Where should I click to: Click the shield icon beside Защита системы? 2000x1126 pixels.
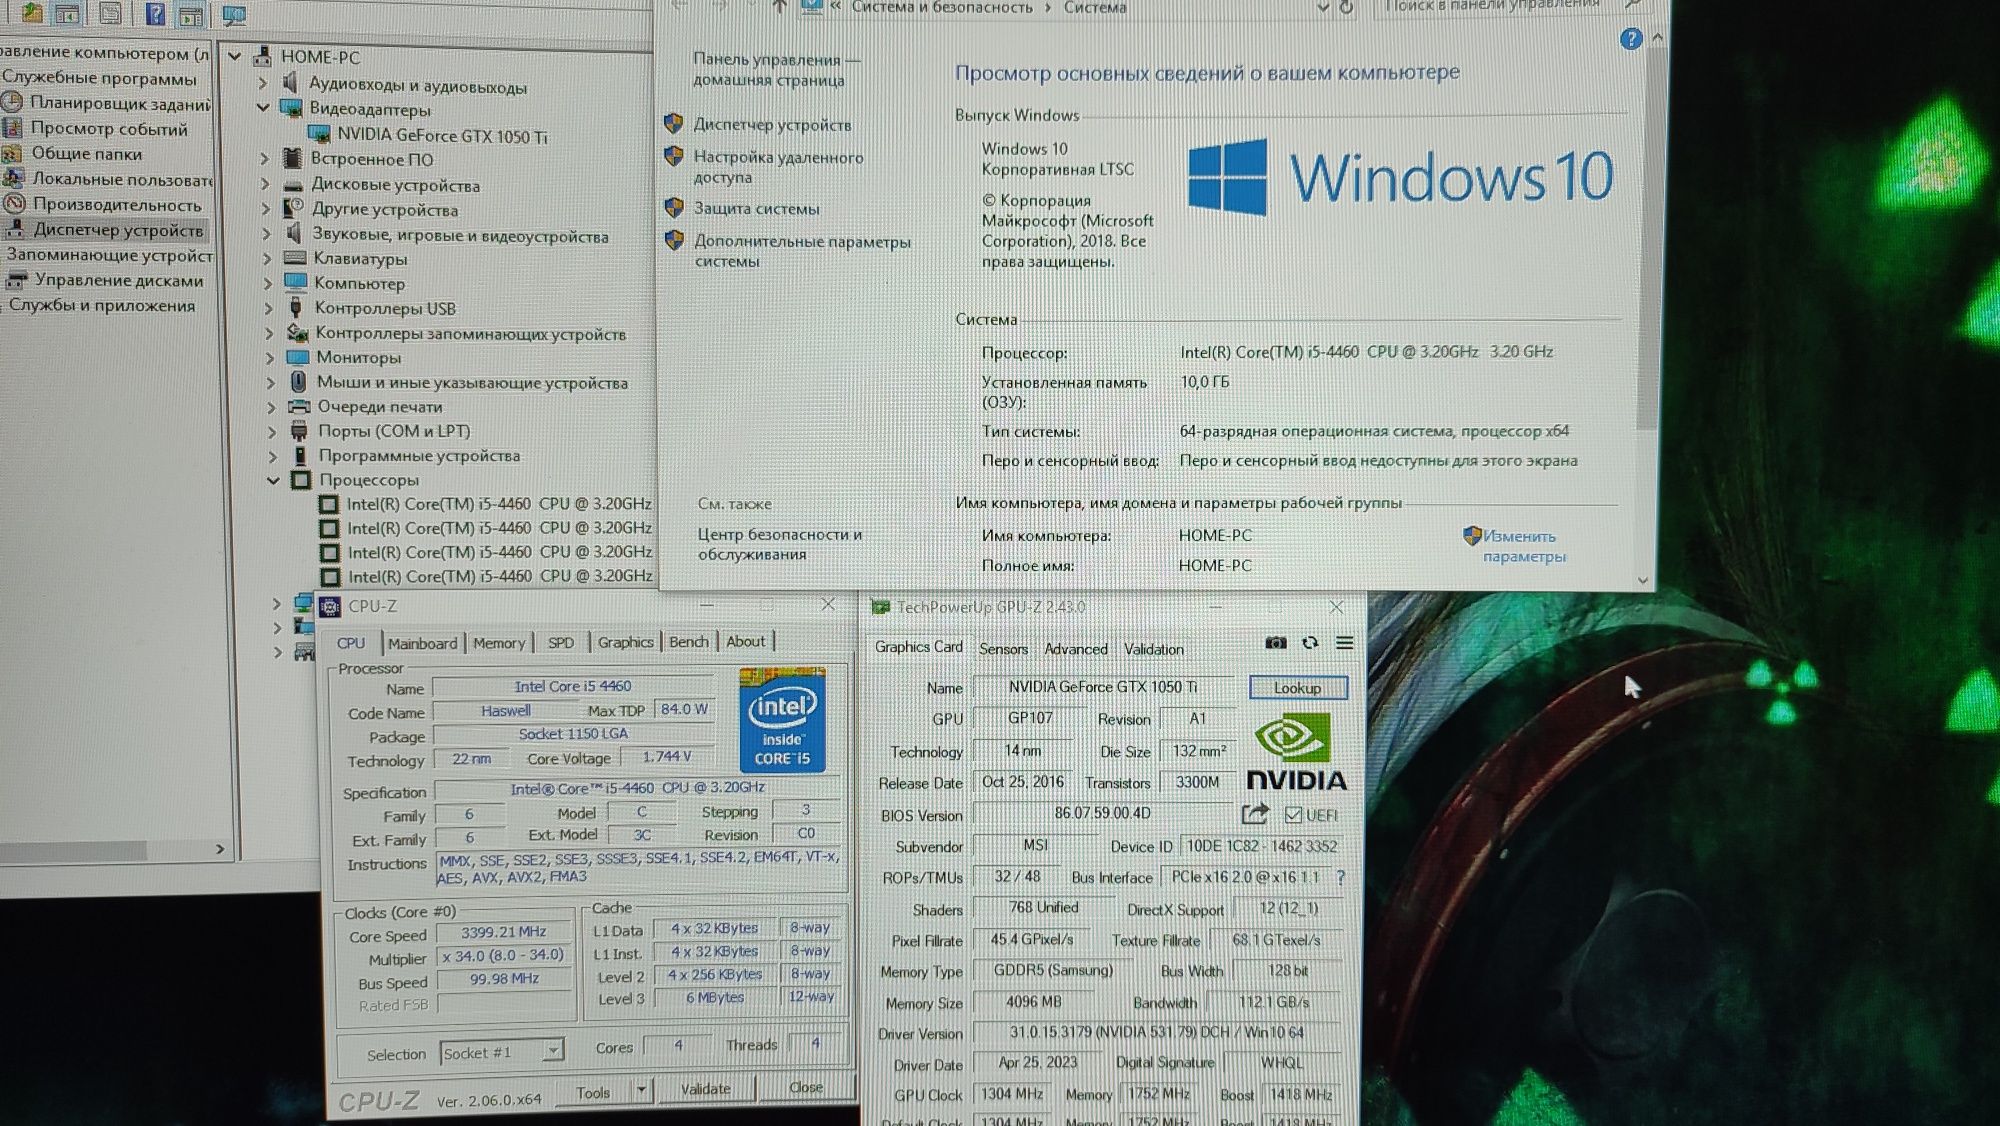pos(675,208)
